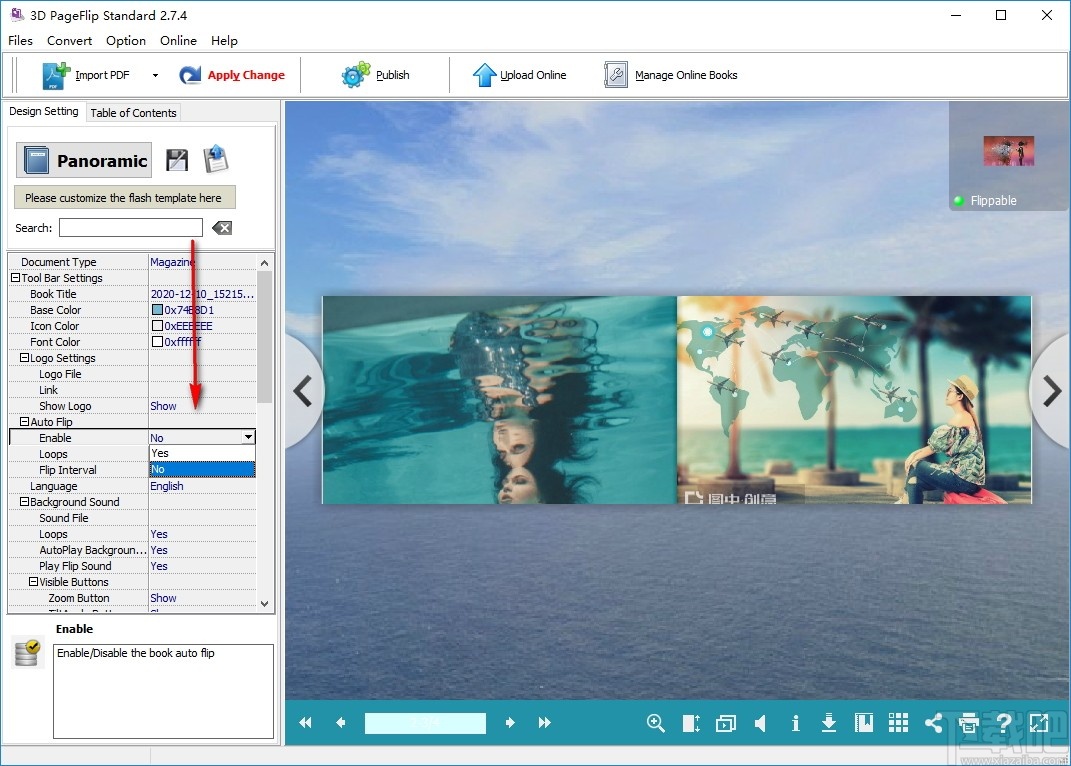Select the Logo File row
The width and height of the screenshot is (1071, 766).
133,374
